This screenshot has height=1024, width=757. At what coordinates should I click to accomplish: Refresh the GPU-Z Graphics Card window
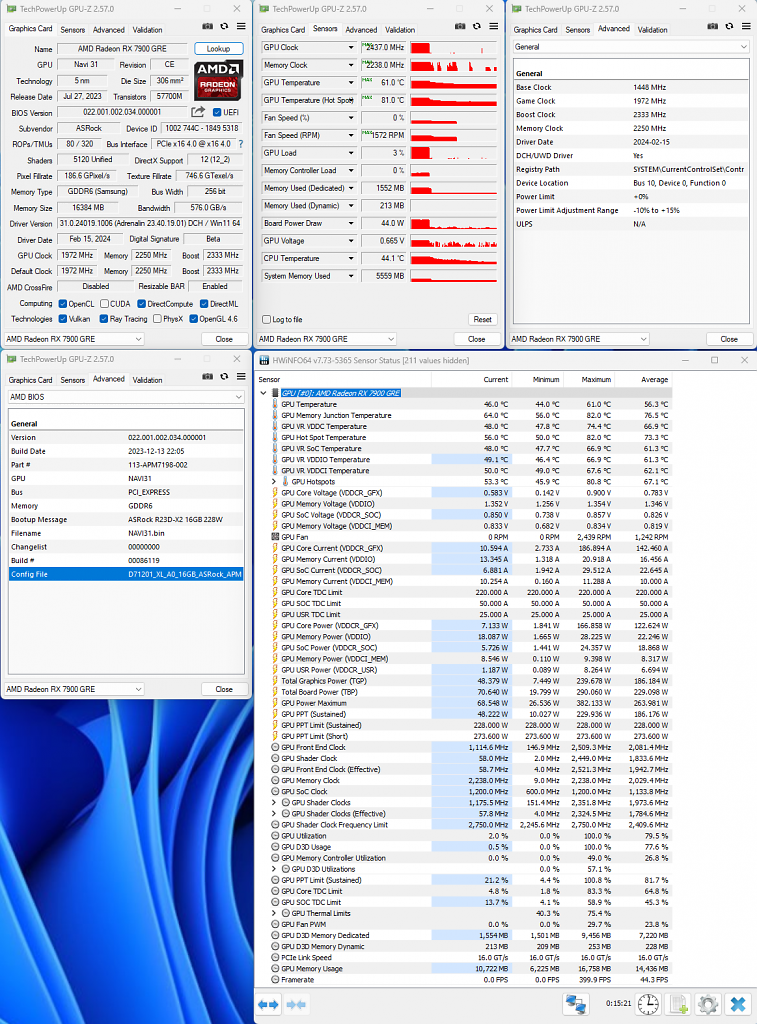point(224,27)
